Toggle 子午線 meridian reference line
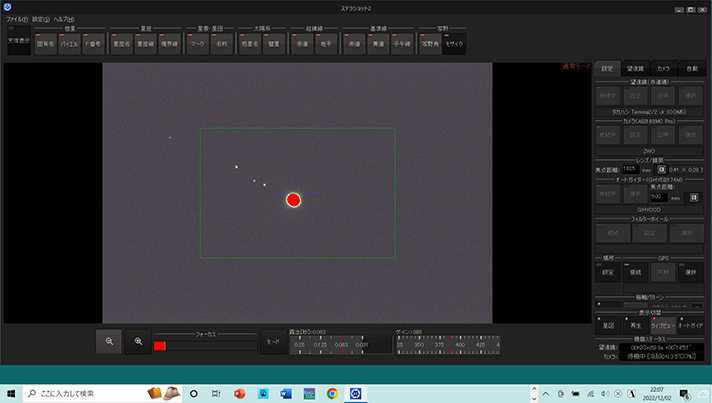Image resolution: width=712 pixels, height=403 pixels. click(x=402, y=44)
